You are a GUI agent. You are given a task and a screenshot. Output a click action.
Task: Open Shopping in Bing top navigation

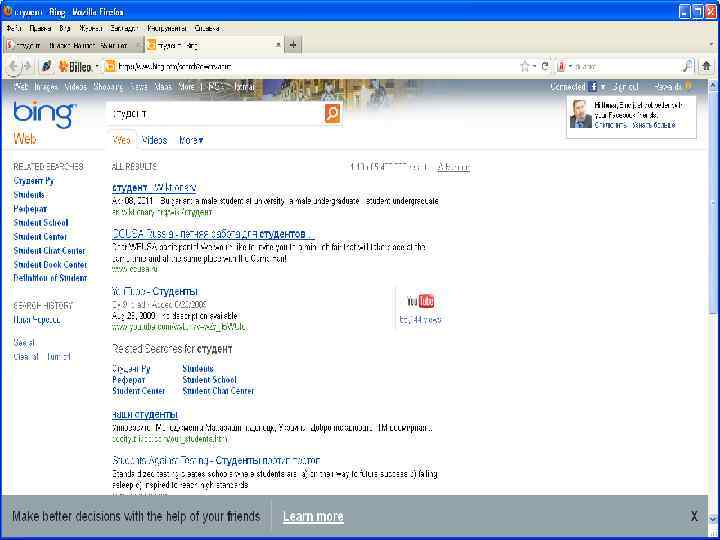pos(108,86)
